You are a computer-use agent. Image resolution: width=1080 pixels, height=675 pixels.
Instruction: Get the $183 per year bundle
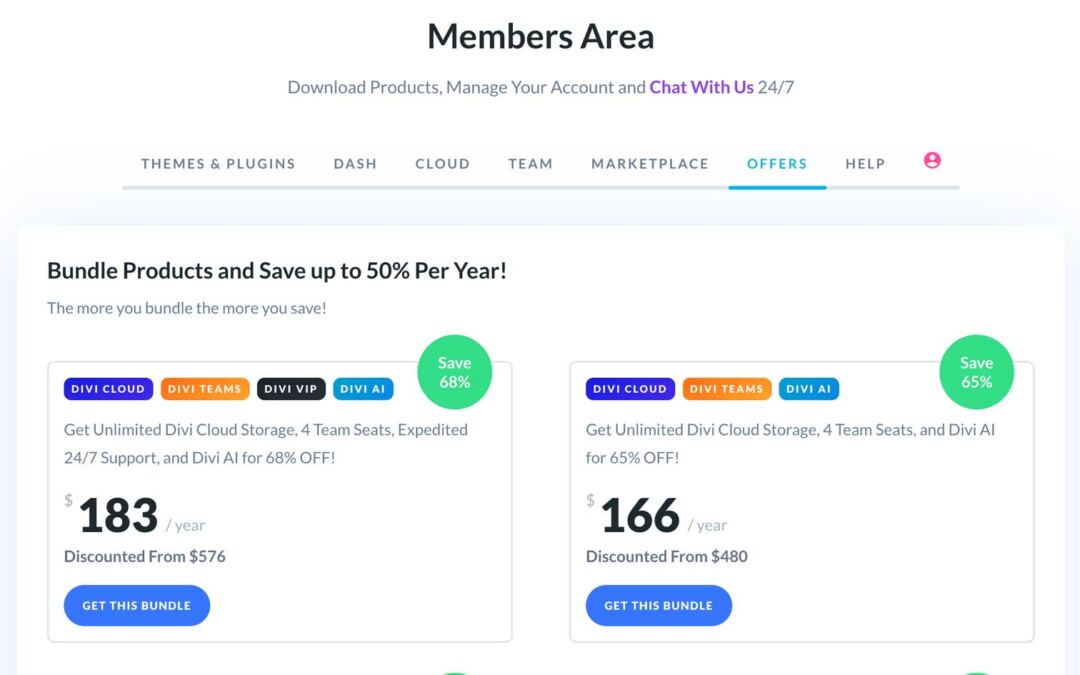click(137, 606)
